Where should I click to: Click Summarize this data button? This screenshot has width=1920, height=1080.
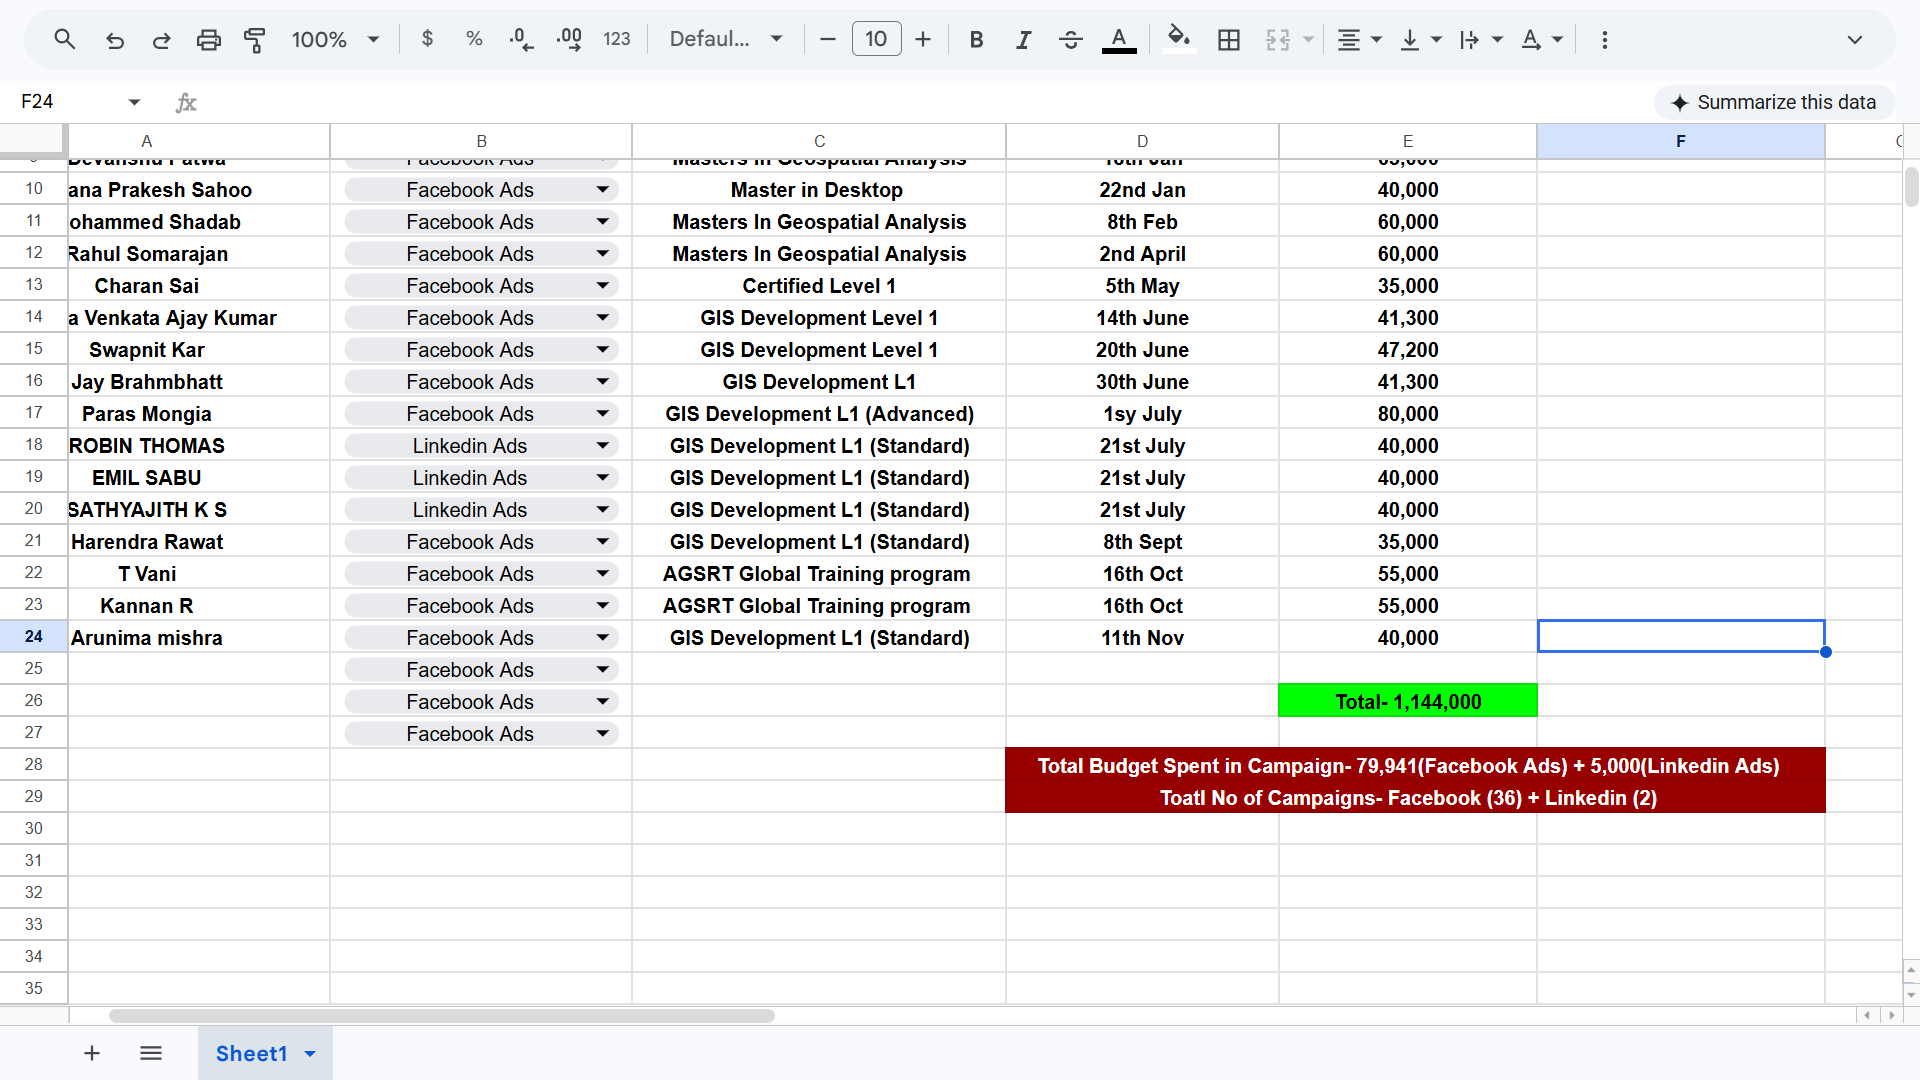point(1774,102)
